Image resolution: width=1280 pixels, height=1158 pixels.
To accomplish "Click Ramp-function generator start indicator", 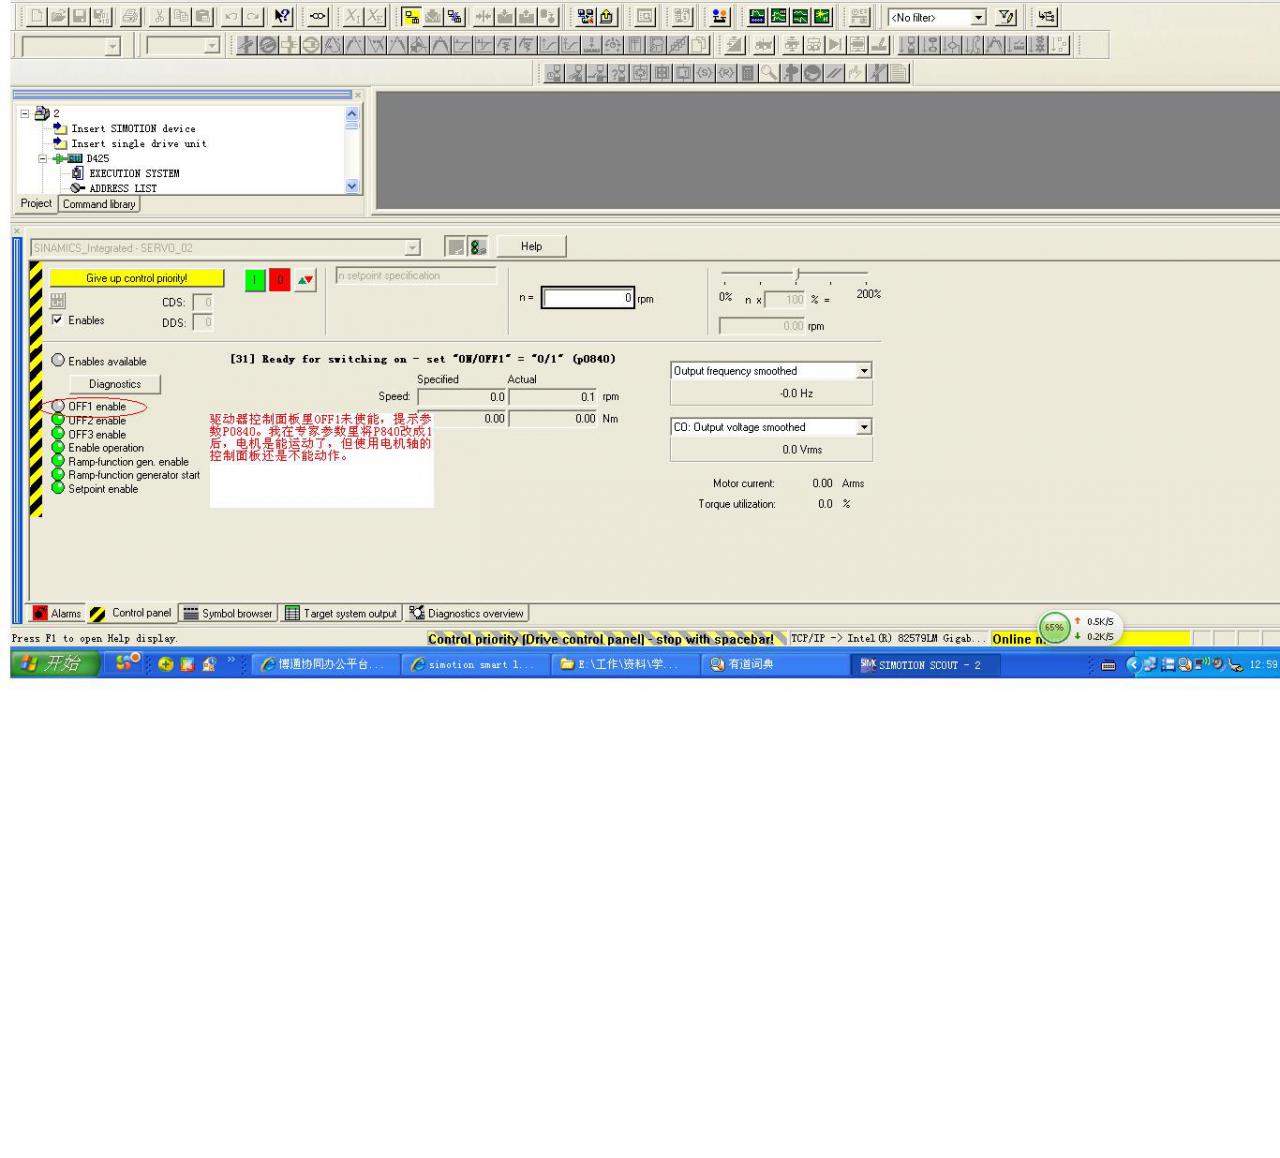I will click(58, 475).
